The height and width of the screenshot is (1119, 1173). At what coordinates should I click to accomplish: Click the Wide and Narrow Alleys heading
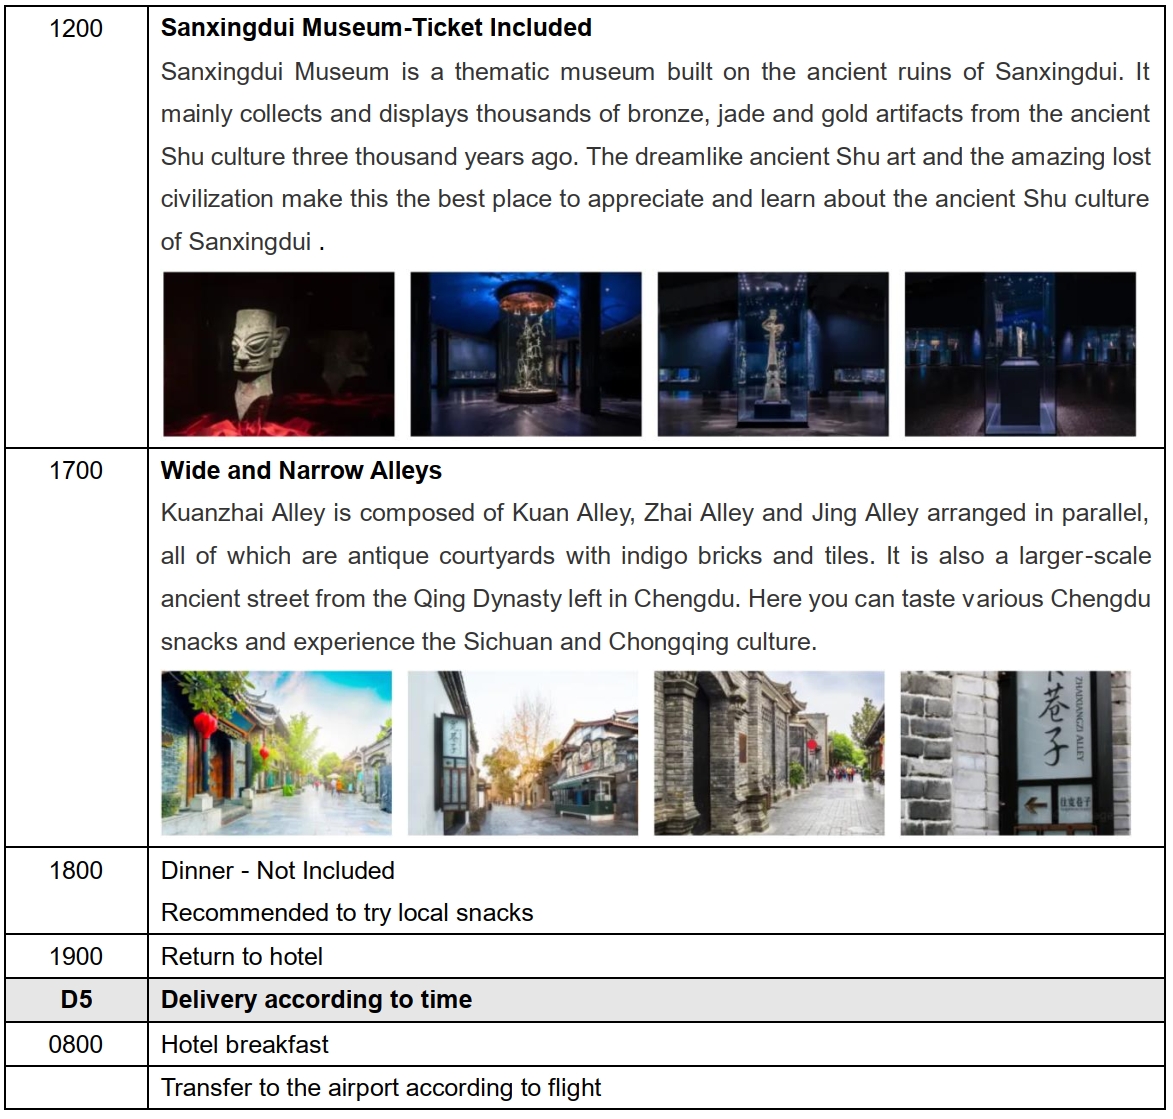click(x=301, y=470)
